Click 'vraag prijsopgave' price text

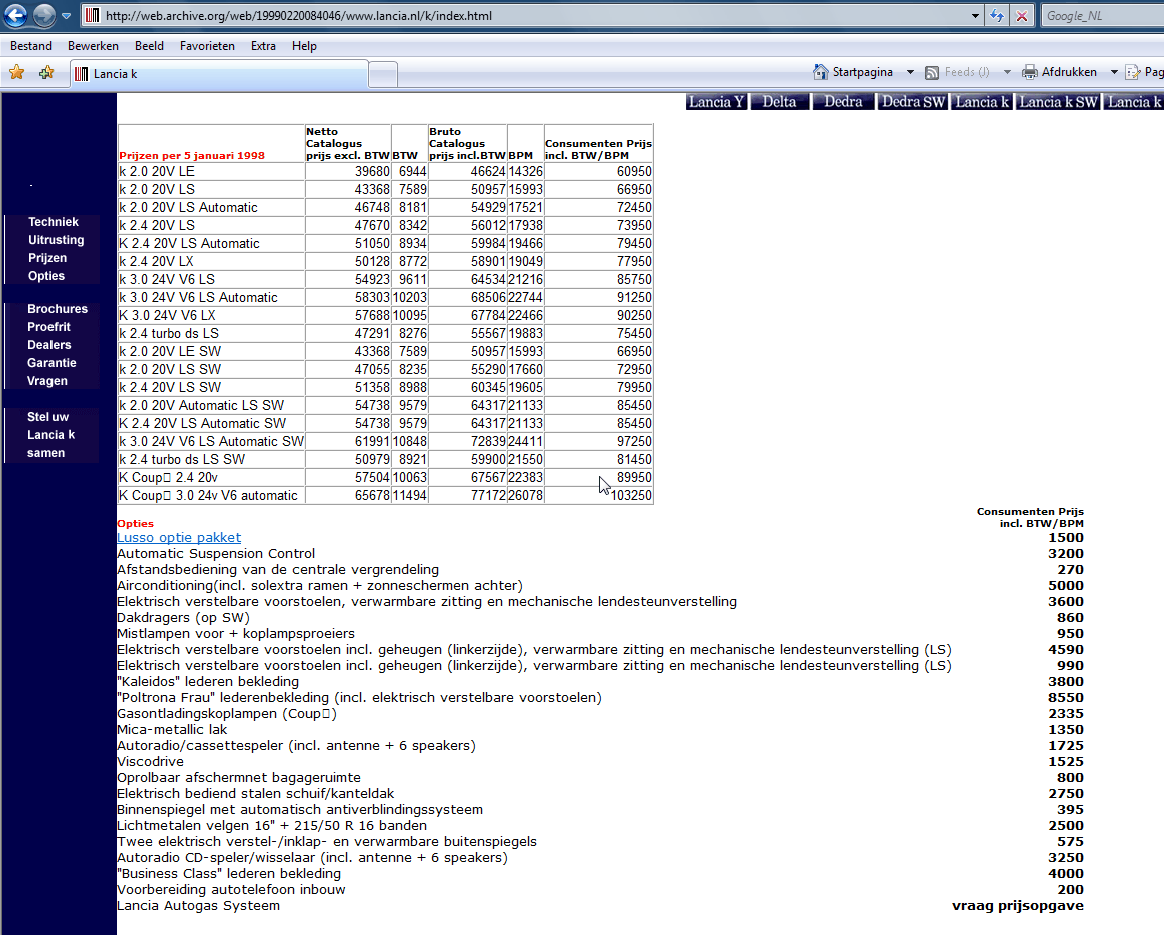click(x=1018, y=905)
